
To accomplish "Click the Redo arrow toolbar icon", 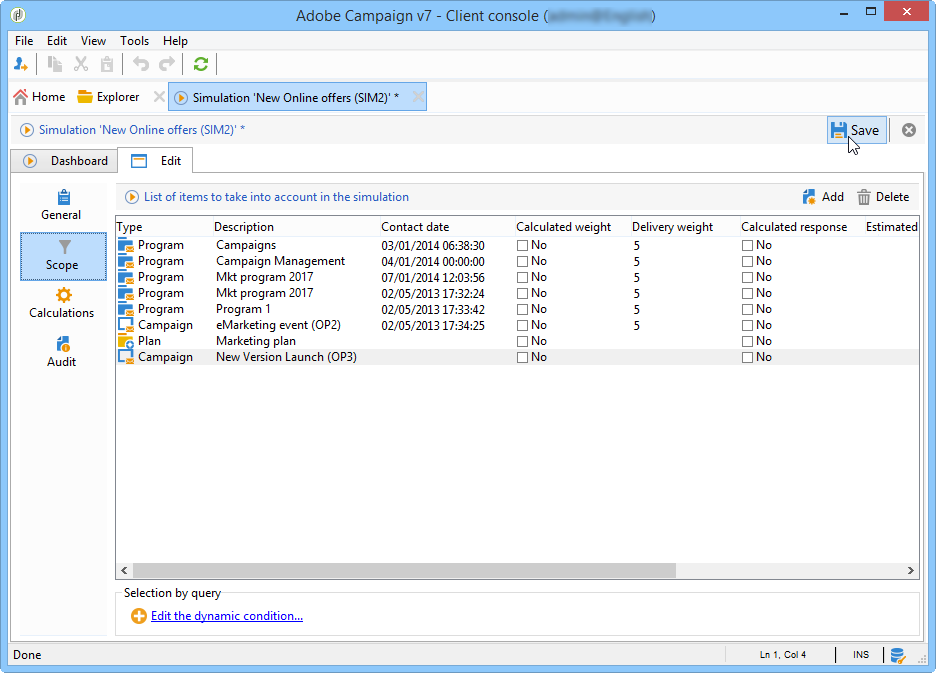I will (x=167, y=64).
